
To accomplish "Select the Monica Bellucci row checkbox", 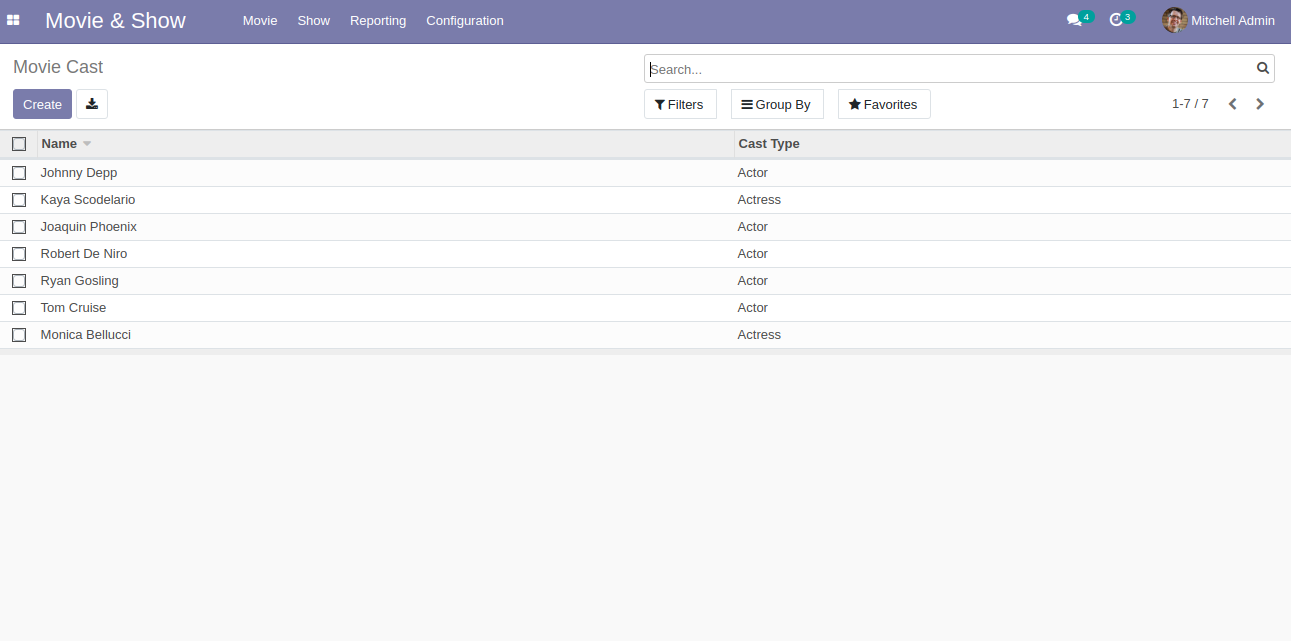I will [x=19, y=335].
